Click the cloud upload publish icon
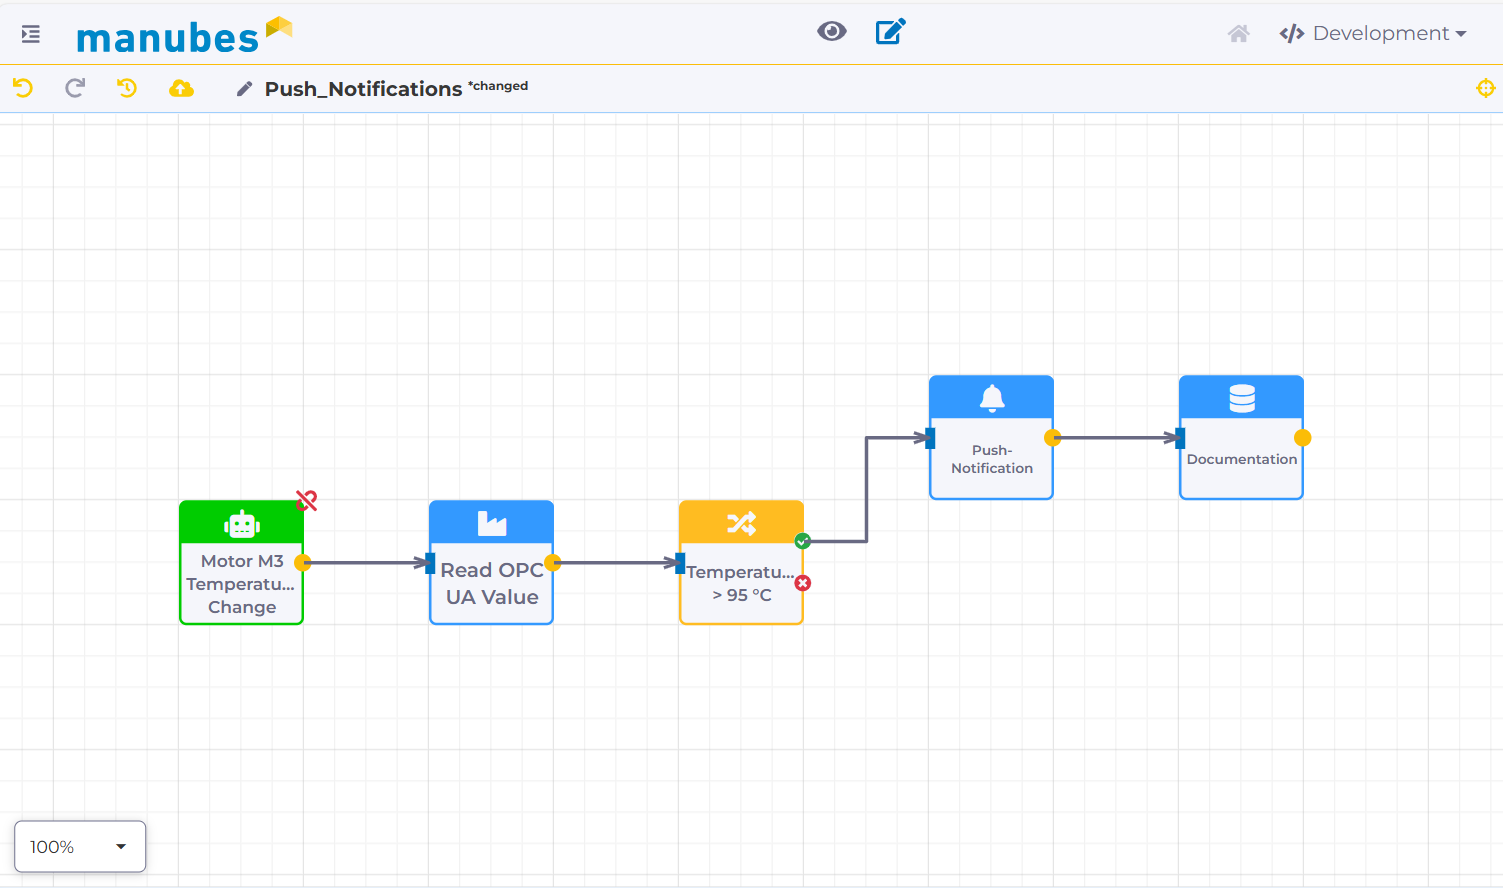This screenshot has width=1503, height=888. point(181,88)
